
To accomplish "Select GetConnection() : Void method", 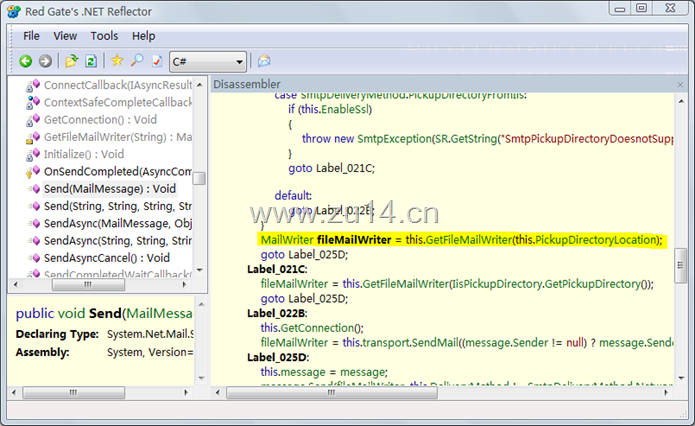I will click(x=100, y=120).
